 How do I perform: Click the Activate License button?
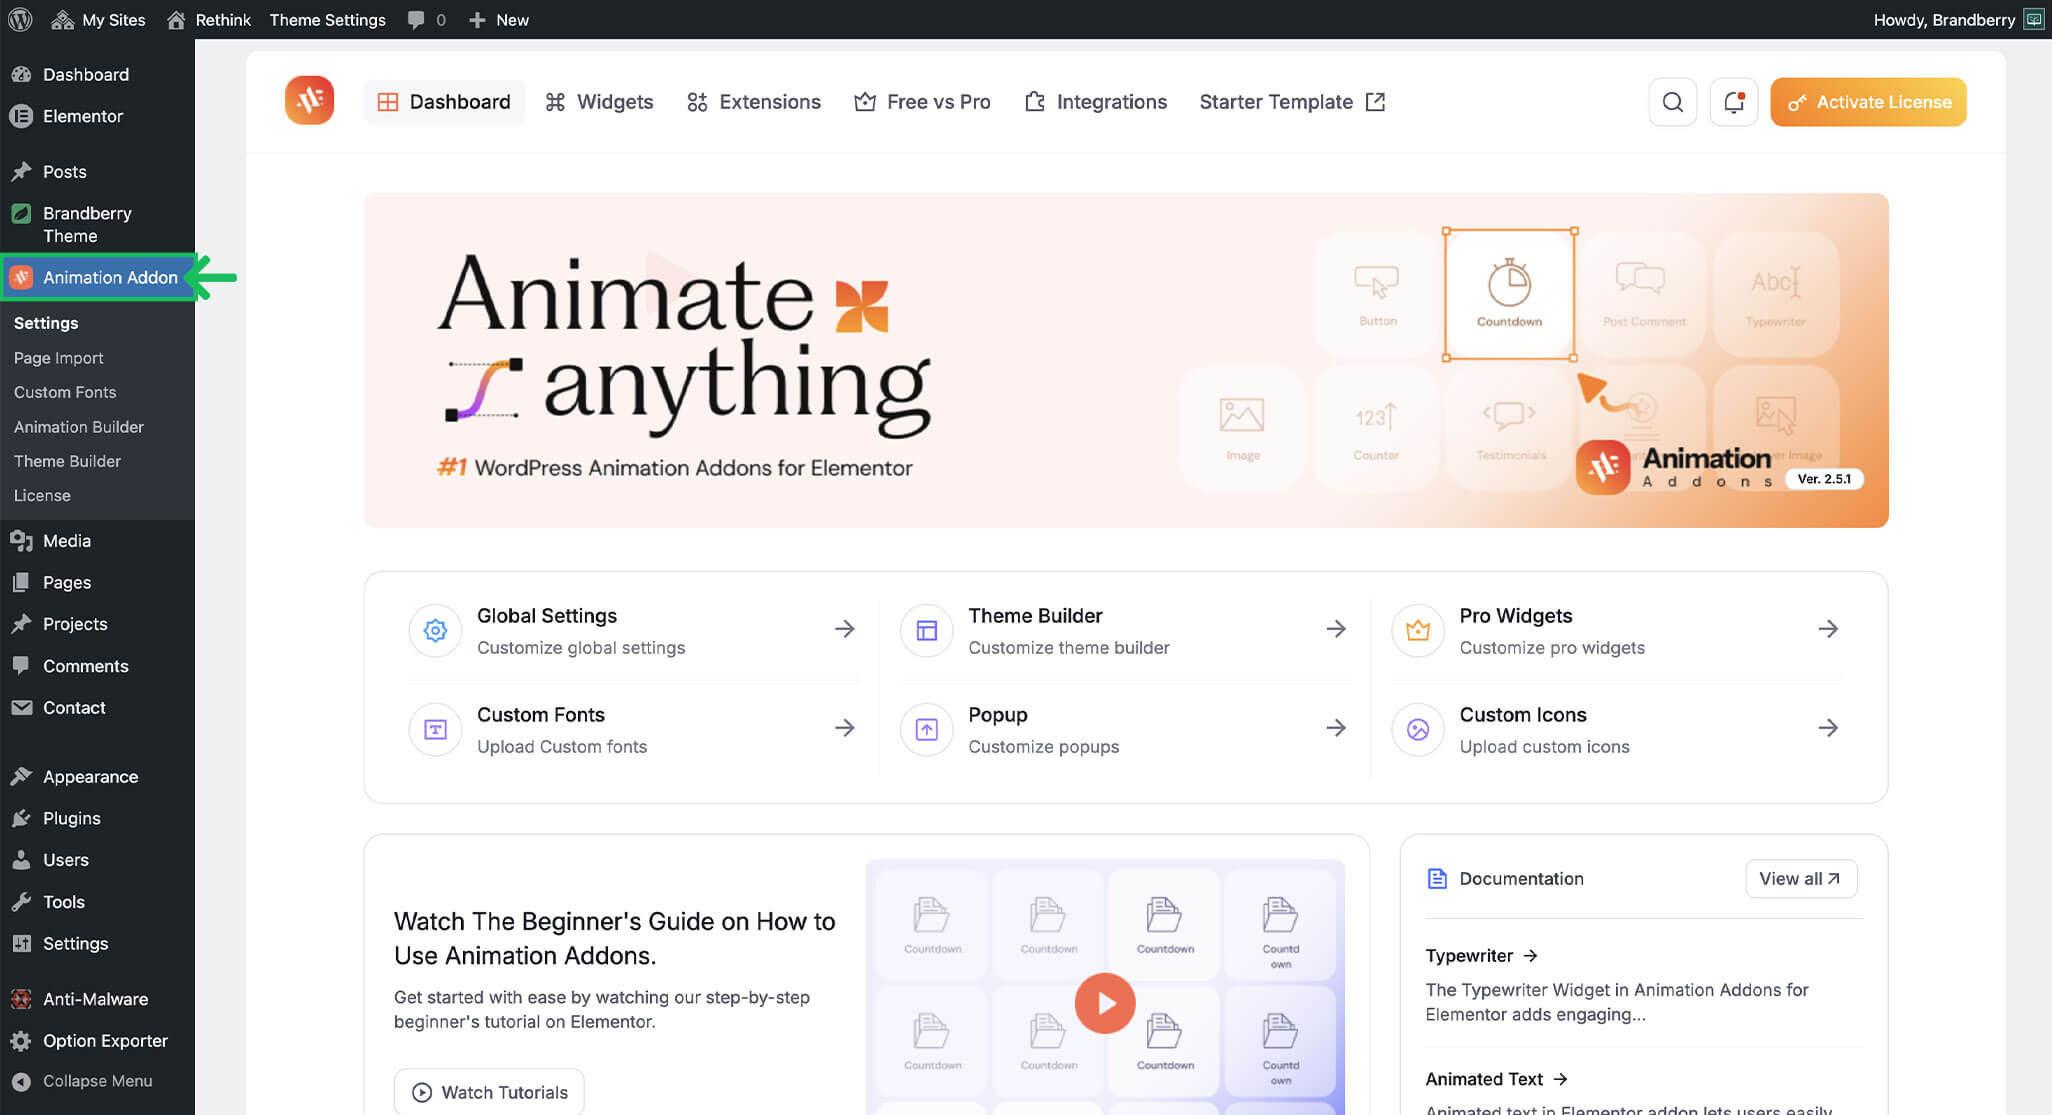pyautogui.click(x=1867, y=102)
